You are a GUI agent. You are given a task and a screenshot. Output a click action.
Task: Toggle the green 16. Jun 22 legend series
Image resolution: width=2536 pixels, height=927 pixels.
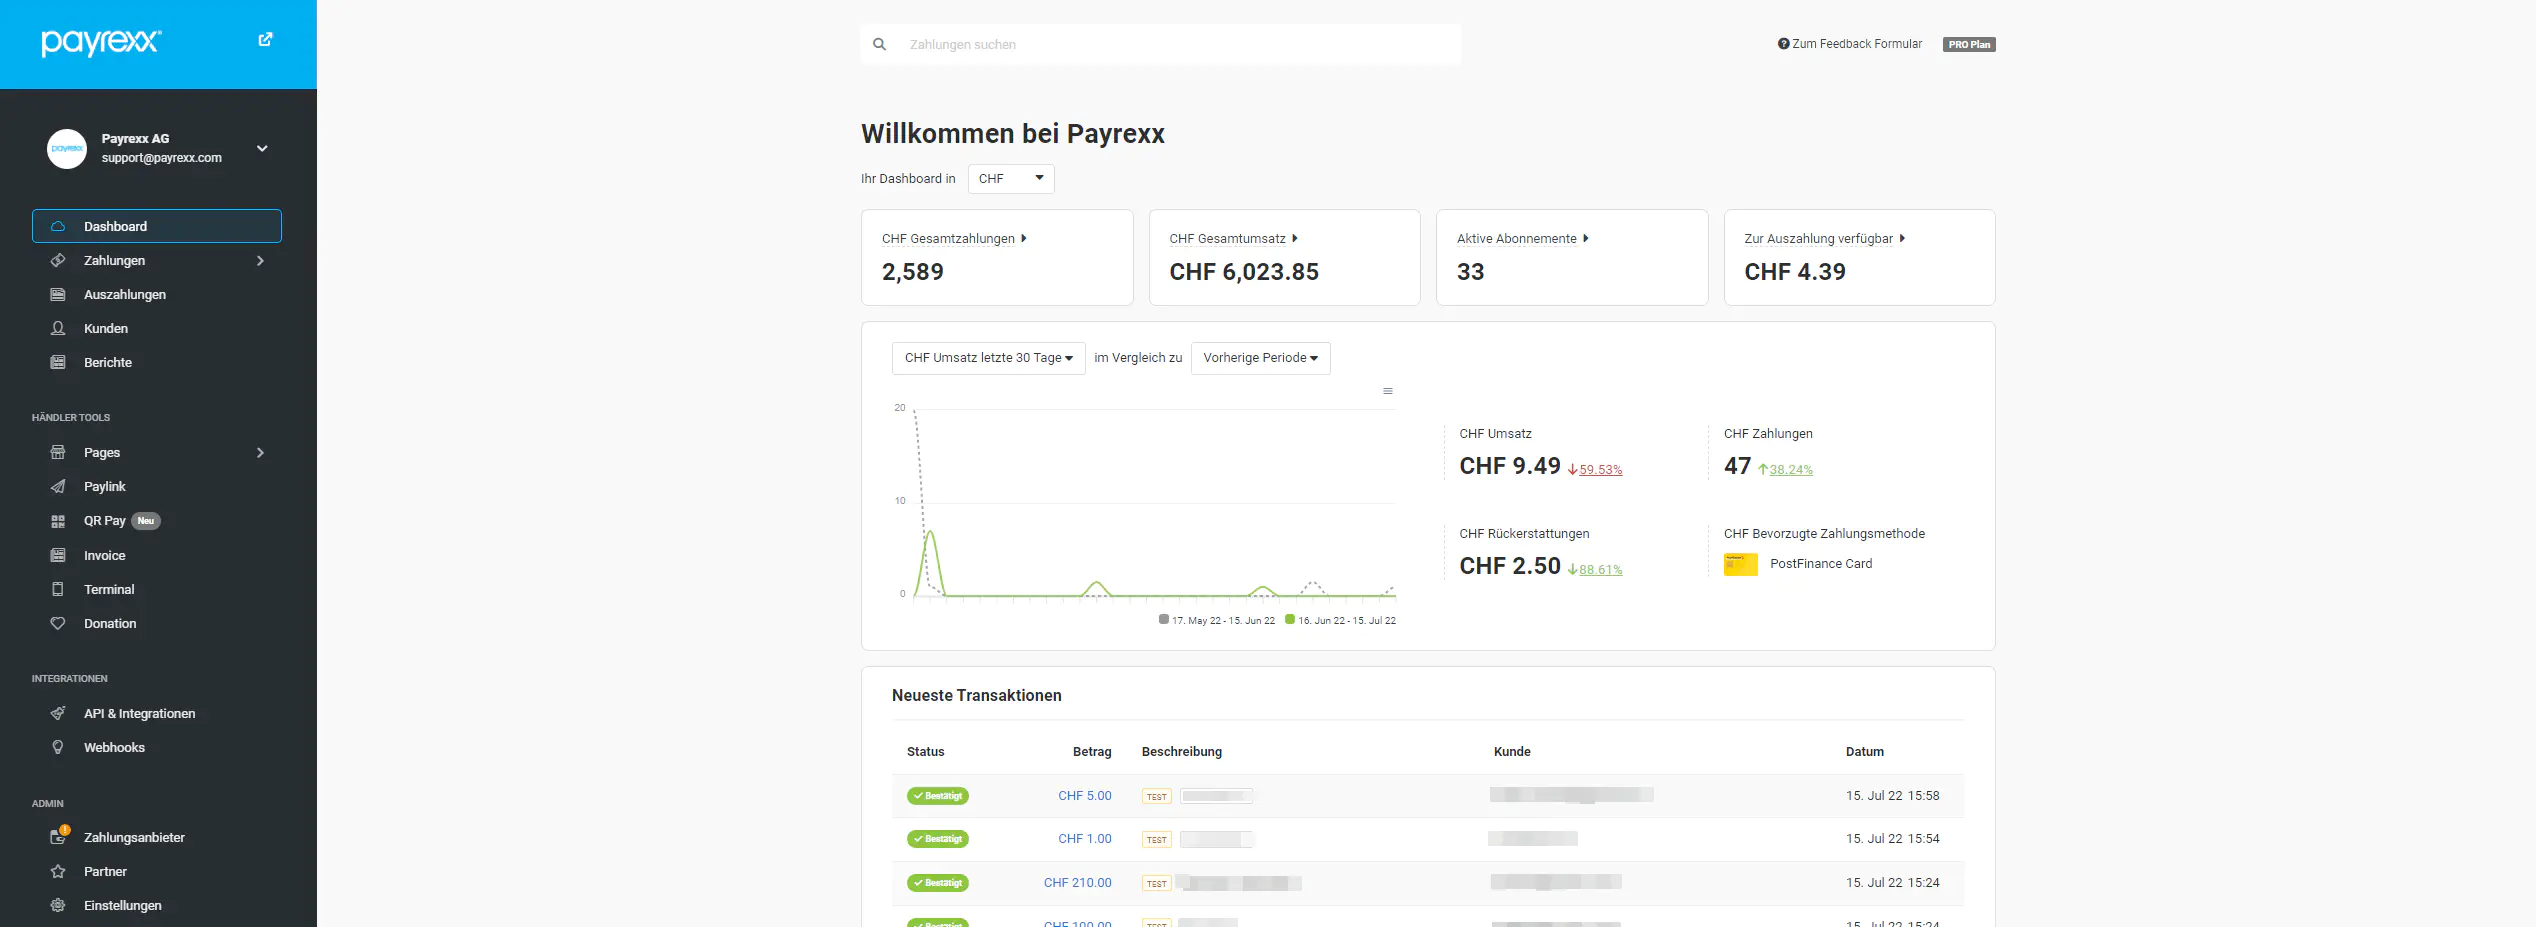[1340, 621]
